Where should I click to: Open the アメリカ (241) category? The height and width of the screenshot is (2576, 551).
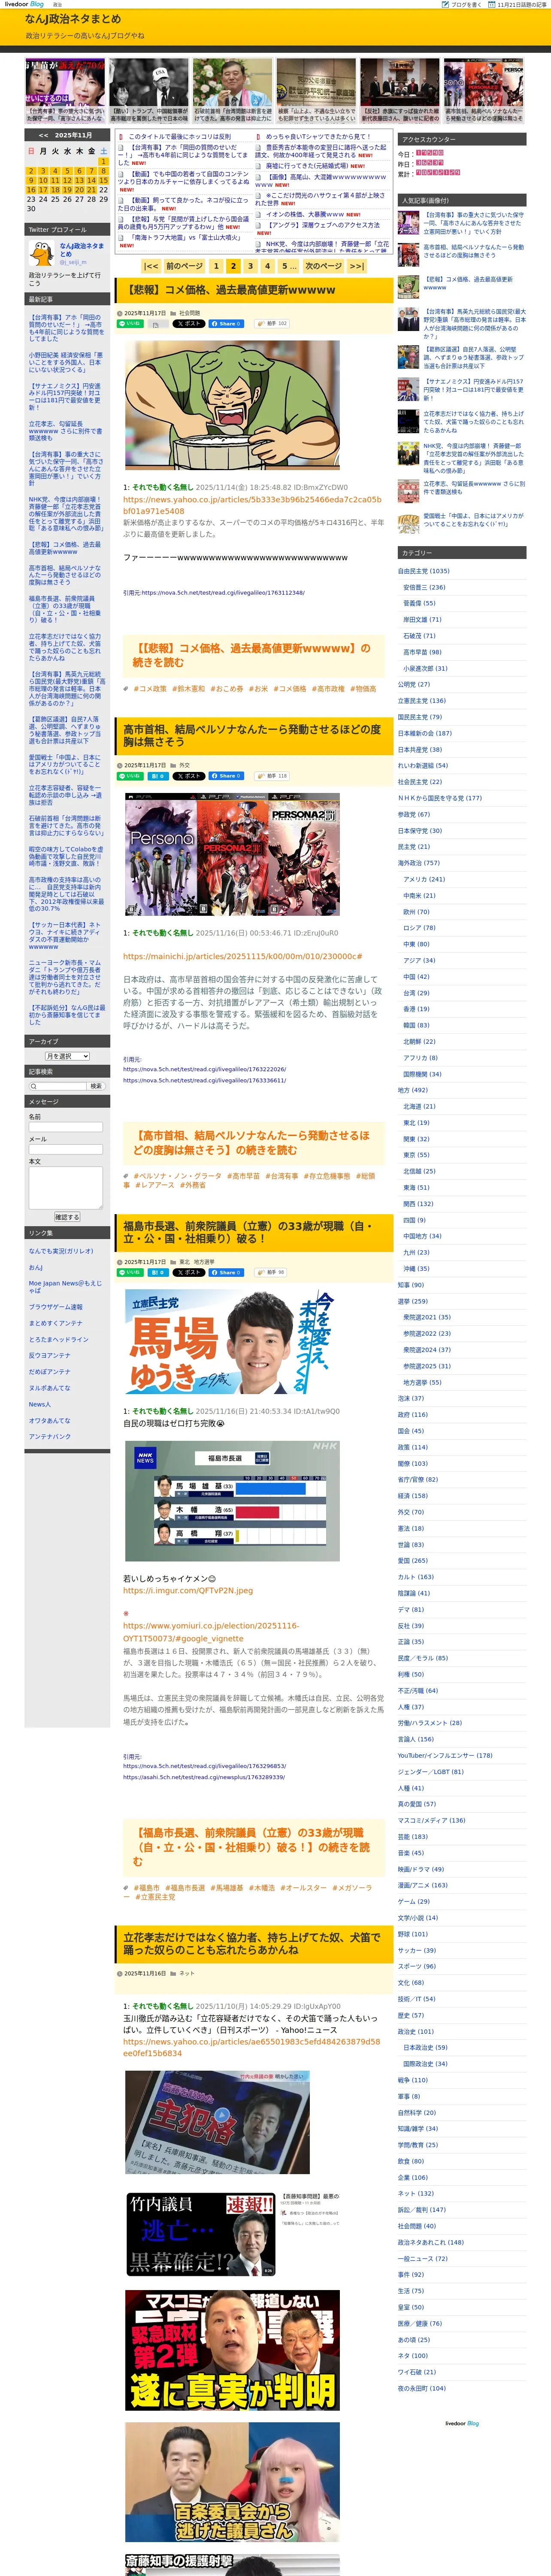(x=424, y=879)
